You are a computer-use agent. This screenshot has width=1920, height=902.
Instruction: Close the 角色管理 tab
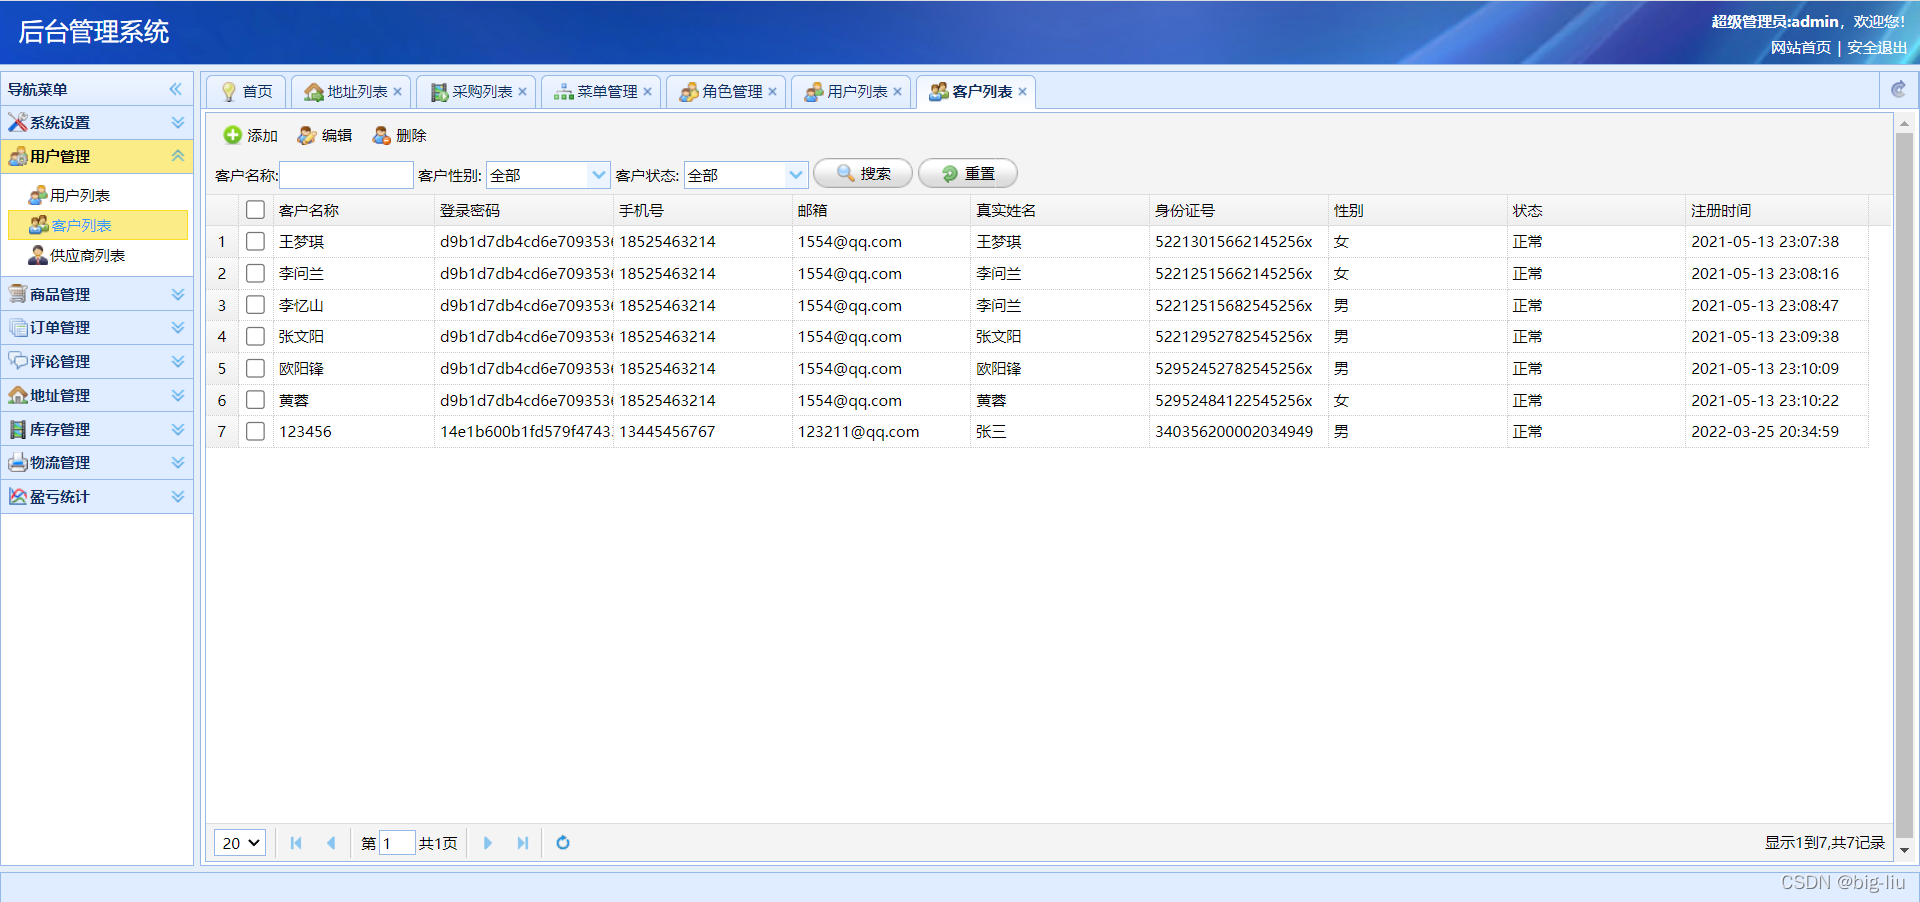click(x=772, y=92)
